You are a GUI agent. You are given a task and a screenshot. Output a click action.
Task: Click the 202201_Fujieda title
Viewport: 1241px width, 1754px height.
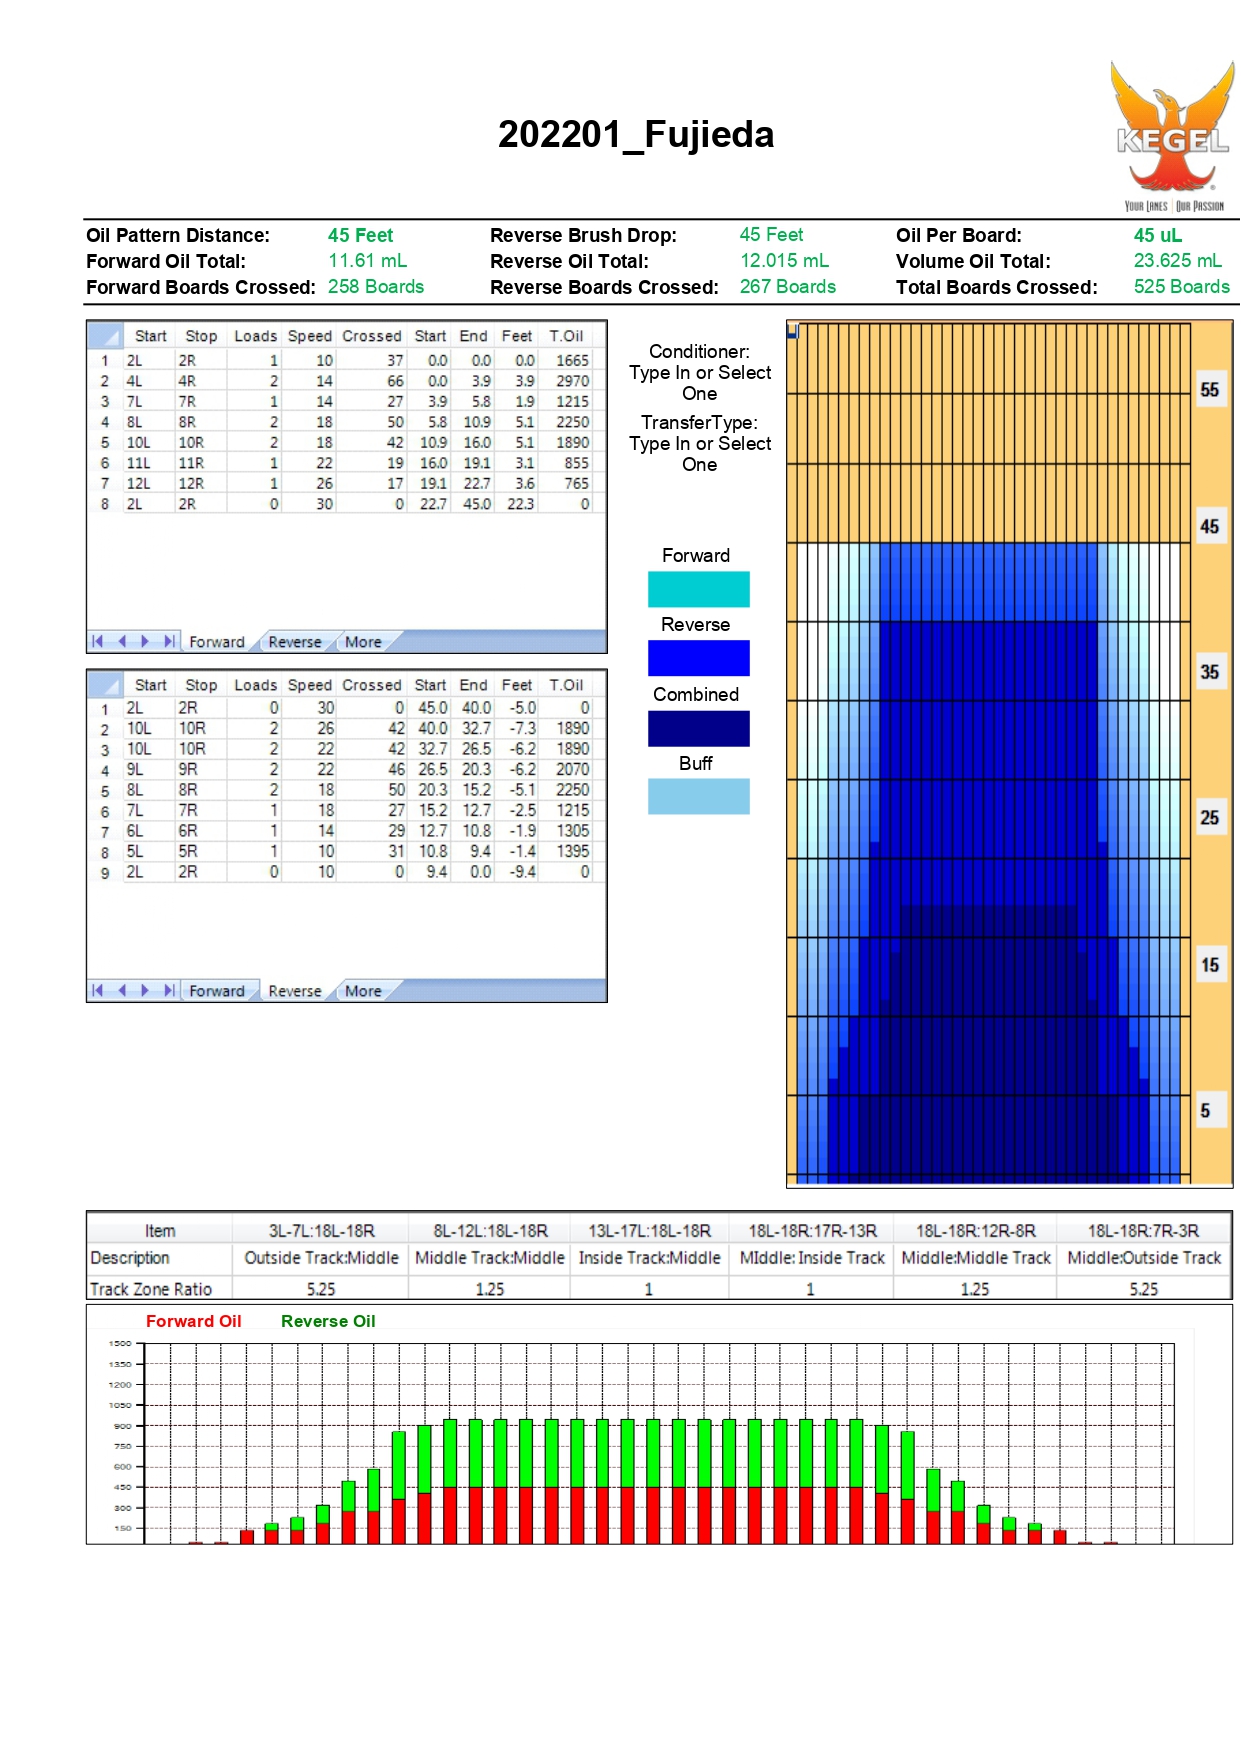pyautogui.click(x=636, y=134)
